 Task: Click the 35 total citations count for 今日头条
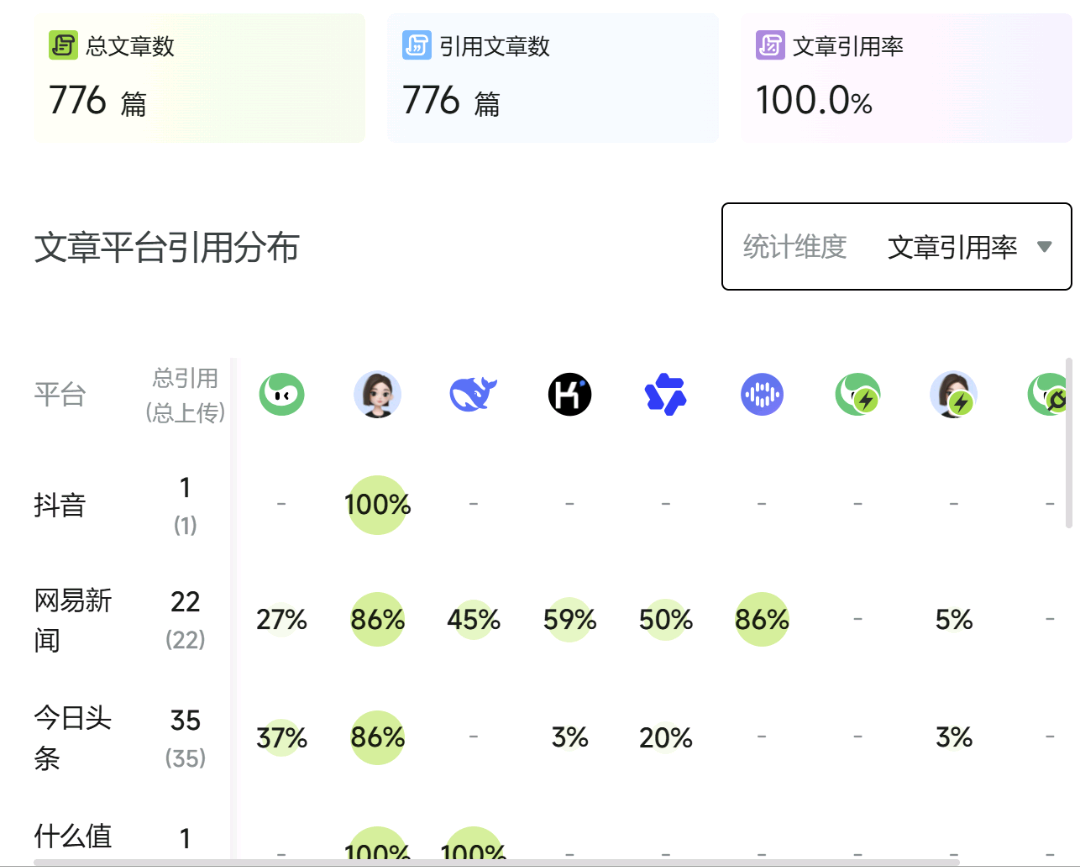185,720
